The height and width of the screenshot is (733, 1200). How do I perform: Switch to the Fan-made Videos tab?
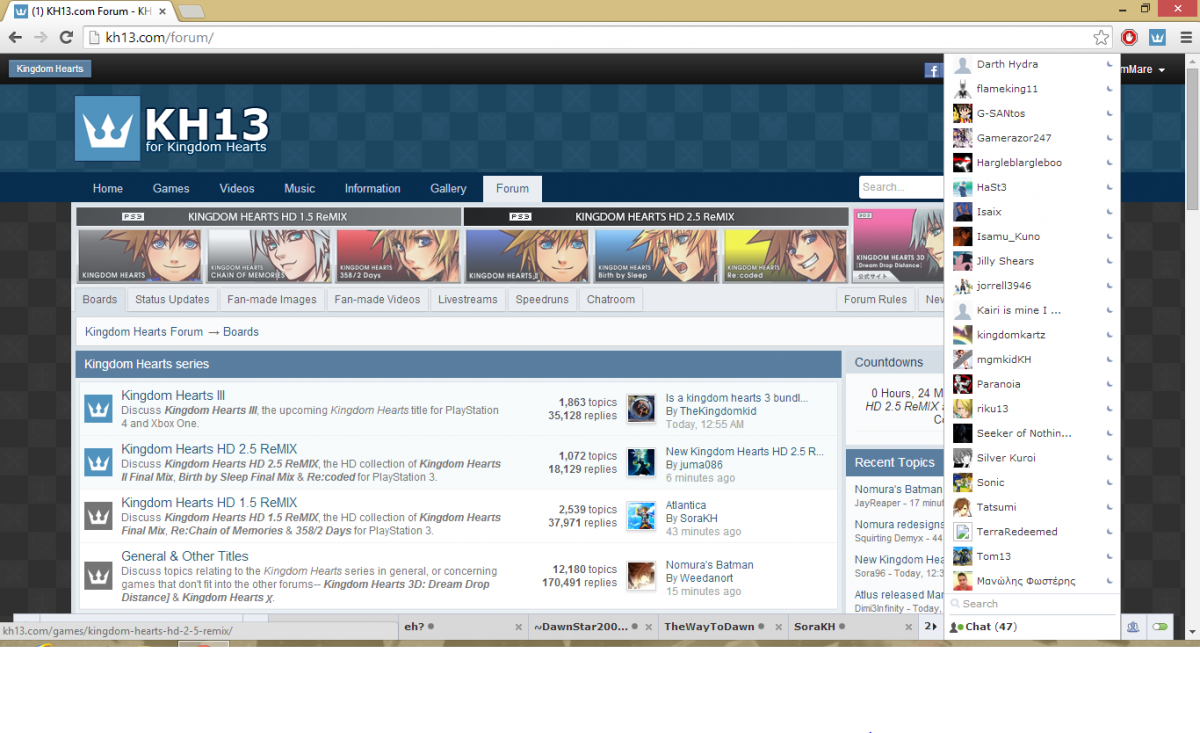[377, 299]
